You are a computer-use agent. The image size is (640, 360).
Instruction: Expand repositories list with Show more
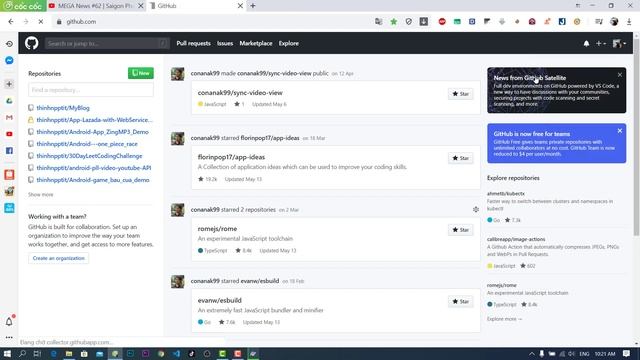click(40, 195)
